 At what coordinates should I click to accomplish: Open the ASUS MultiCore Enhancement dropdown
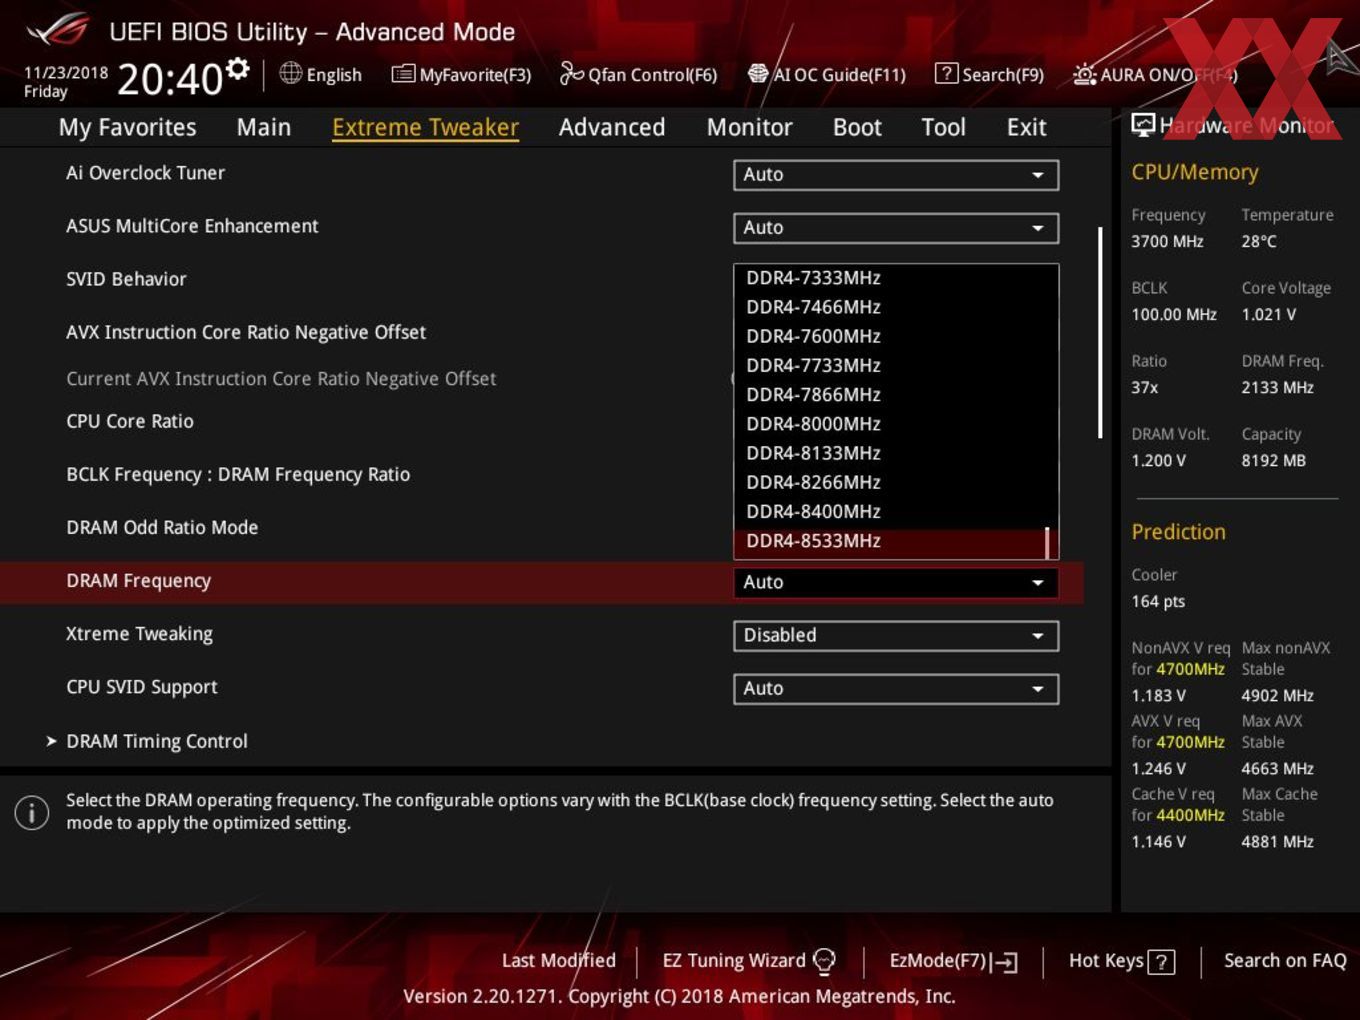pos(896,228)
